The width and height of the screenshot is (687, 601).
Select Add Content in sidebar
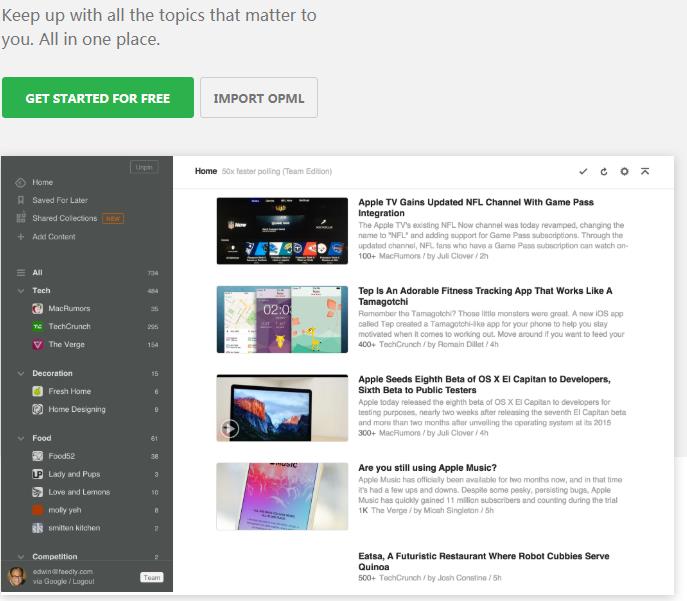pyautogui.click(x=54, y=237)
